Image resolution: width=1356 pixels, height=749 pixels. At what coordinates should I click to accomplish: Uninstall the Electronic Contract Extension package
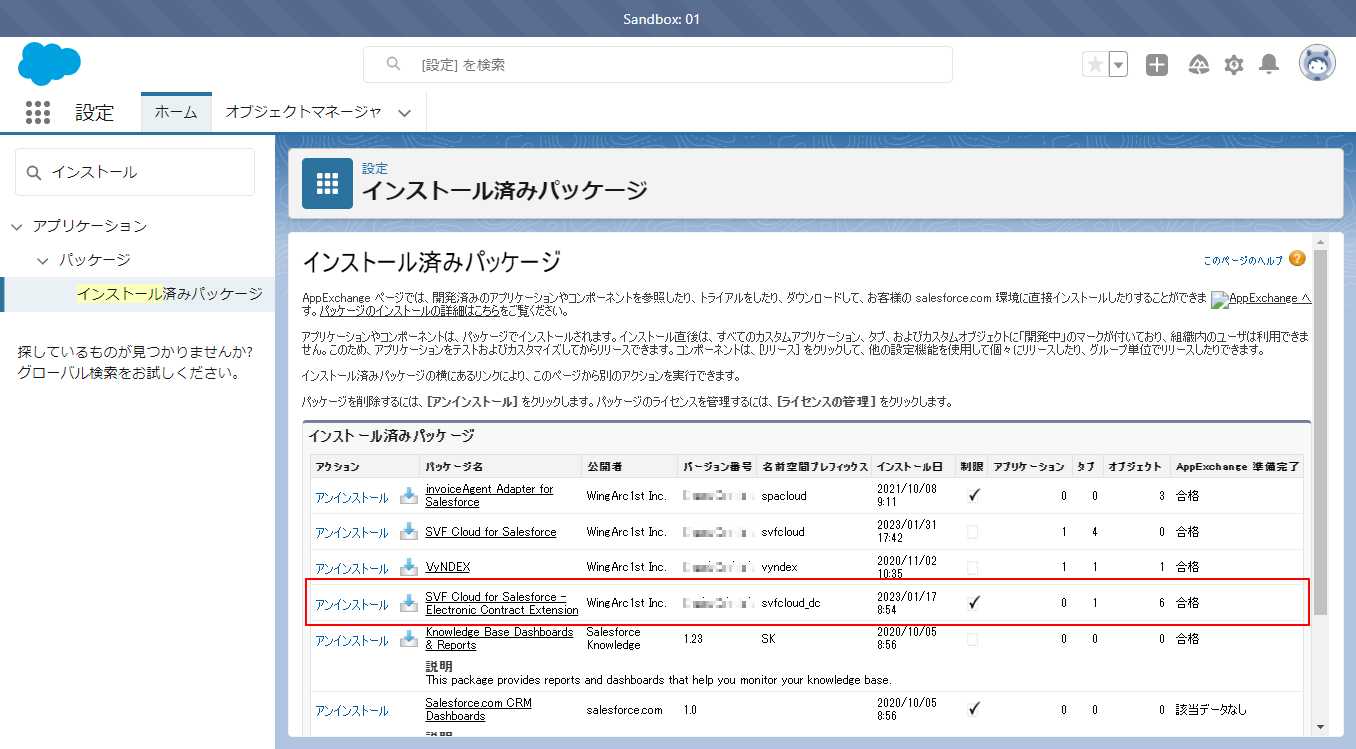(352, 604)
